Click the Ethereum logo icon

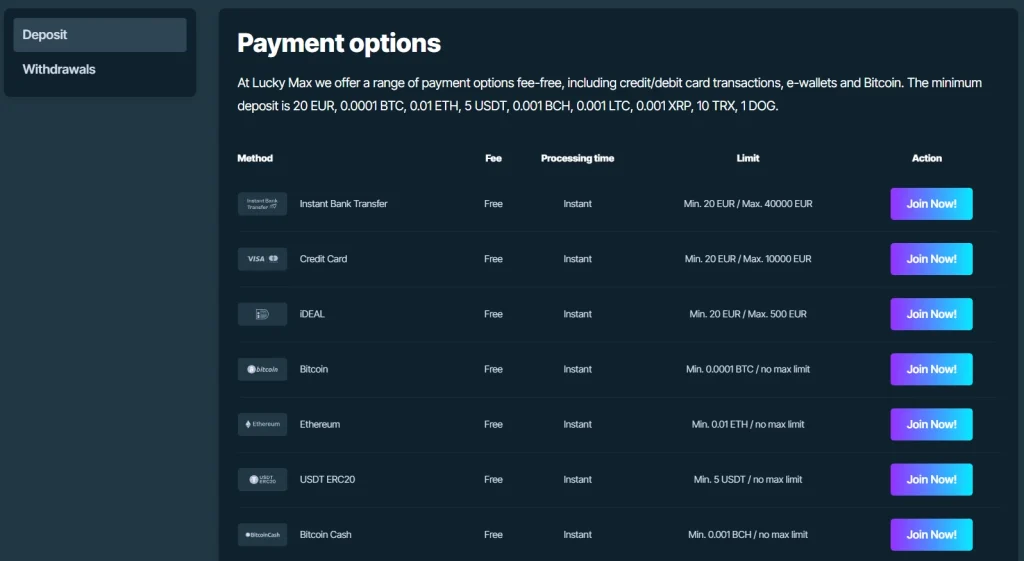click(263, 425)
